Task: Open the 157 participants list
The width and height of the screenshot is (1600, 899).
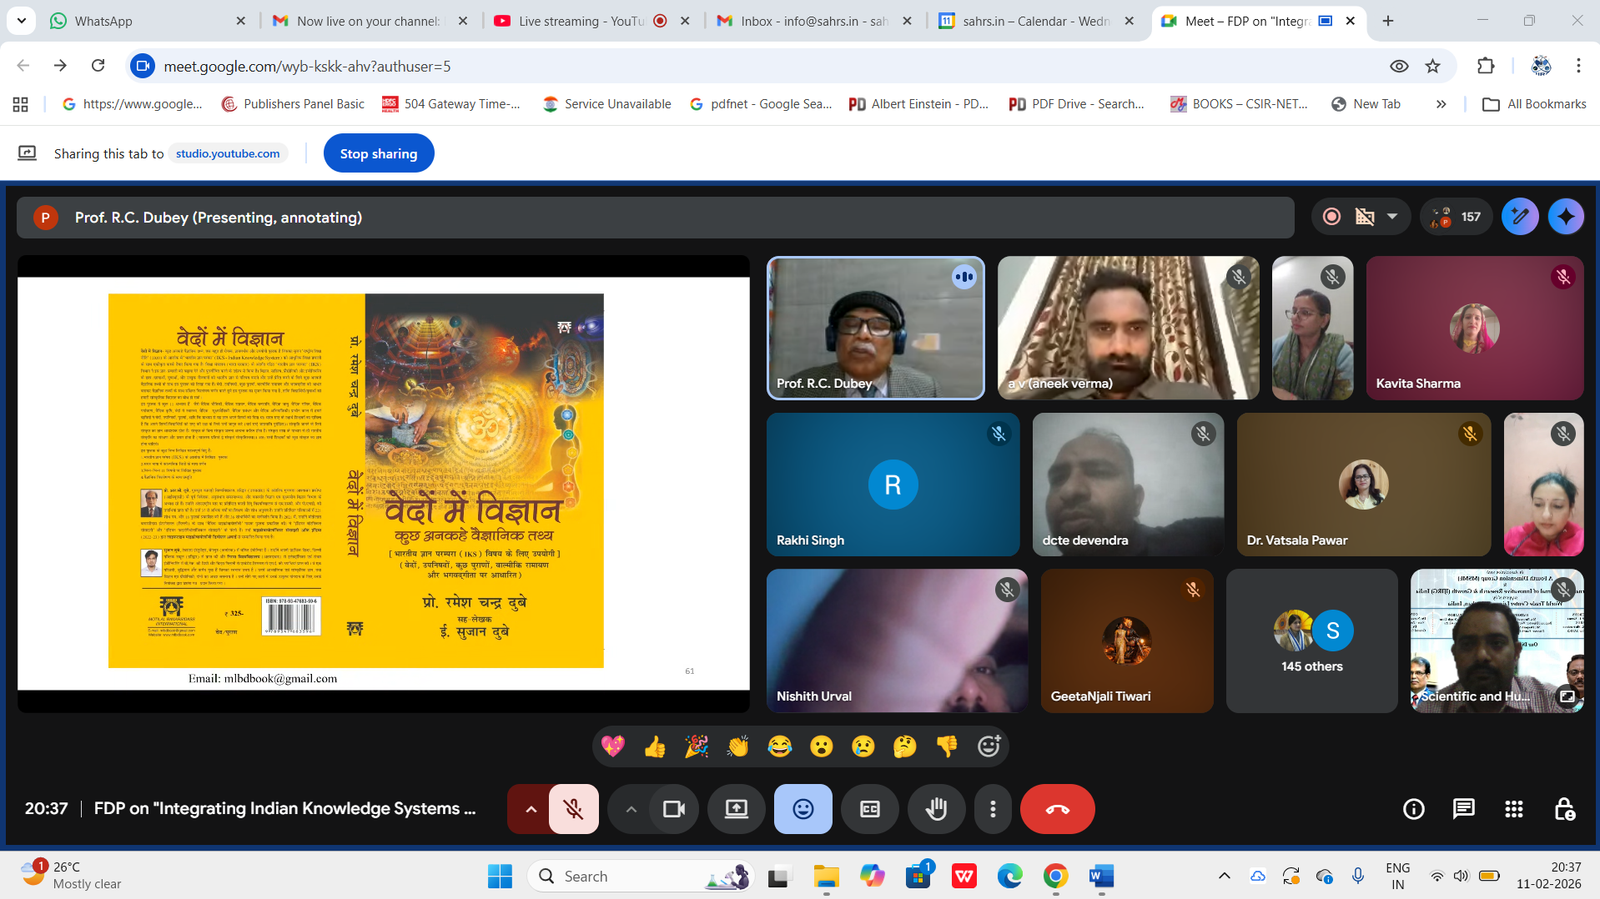Action: [1457, 217]
